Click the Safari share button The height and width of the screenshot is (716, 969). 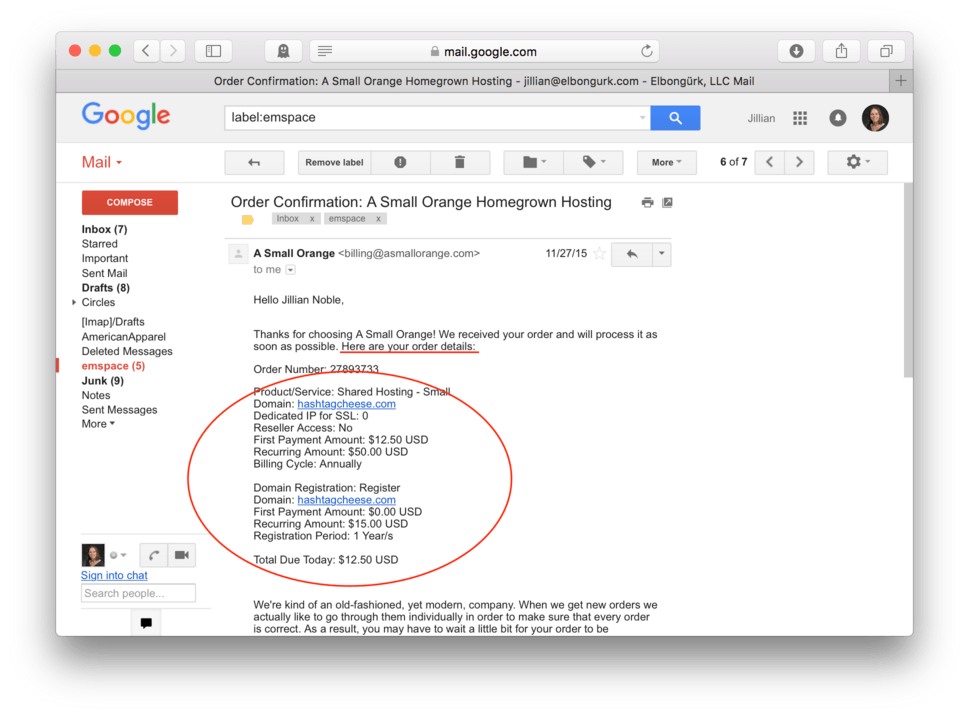tap(841, 51)
